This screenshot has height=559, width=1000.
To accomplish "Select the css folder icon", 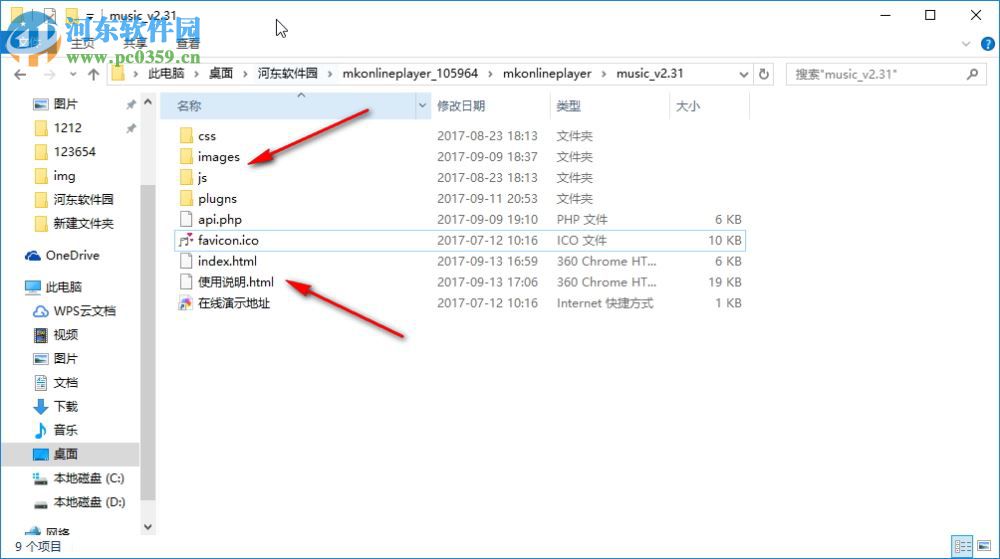I will [x=186, y=135].
